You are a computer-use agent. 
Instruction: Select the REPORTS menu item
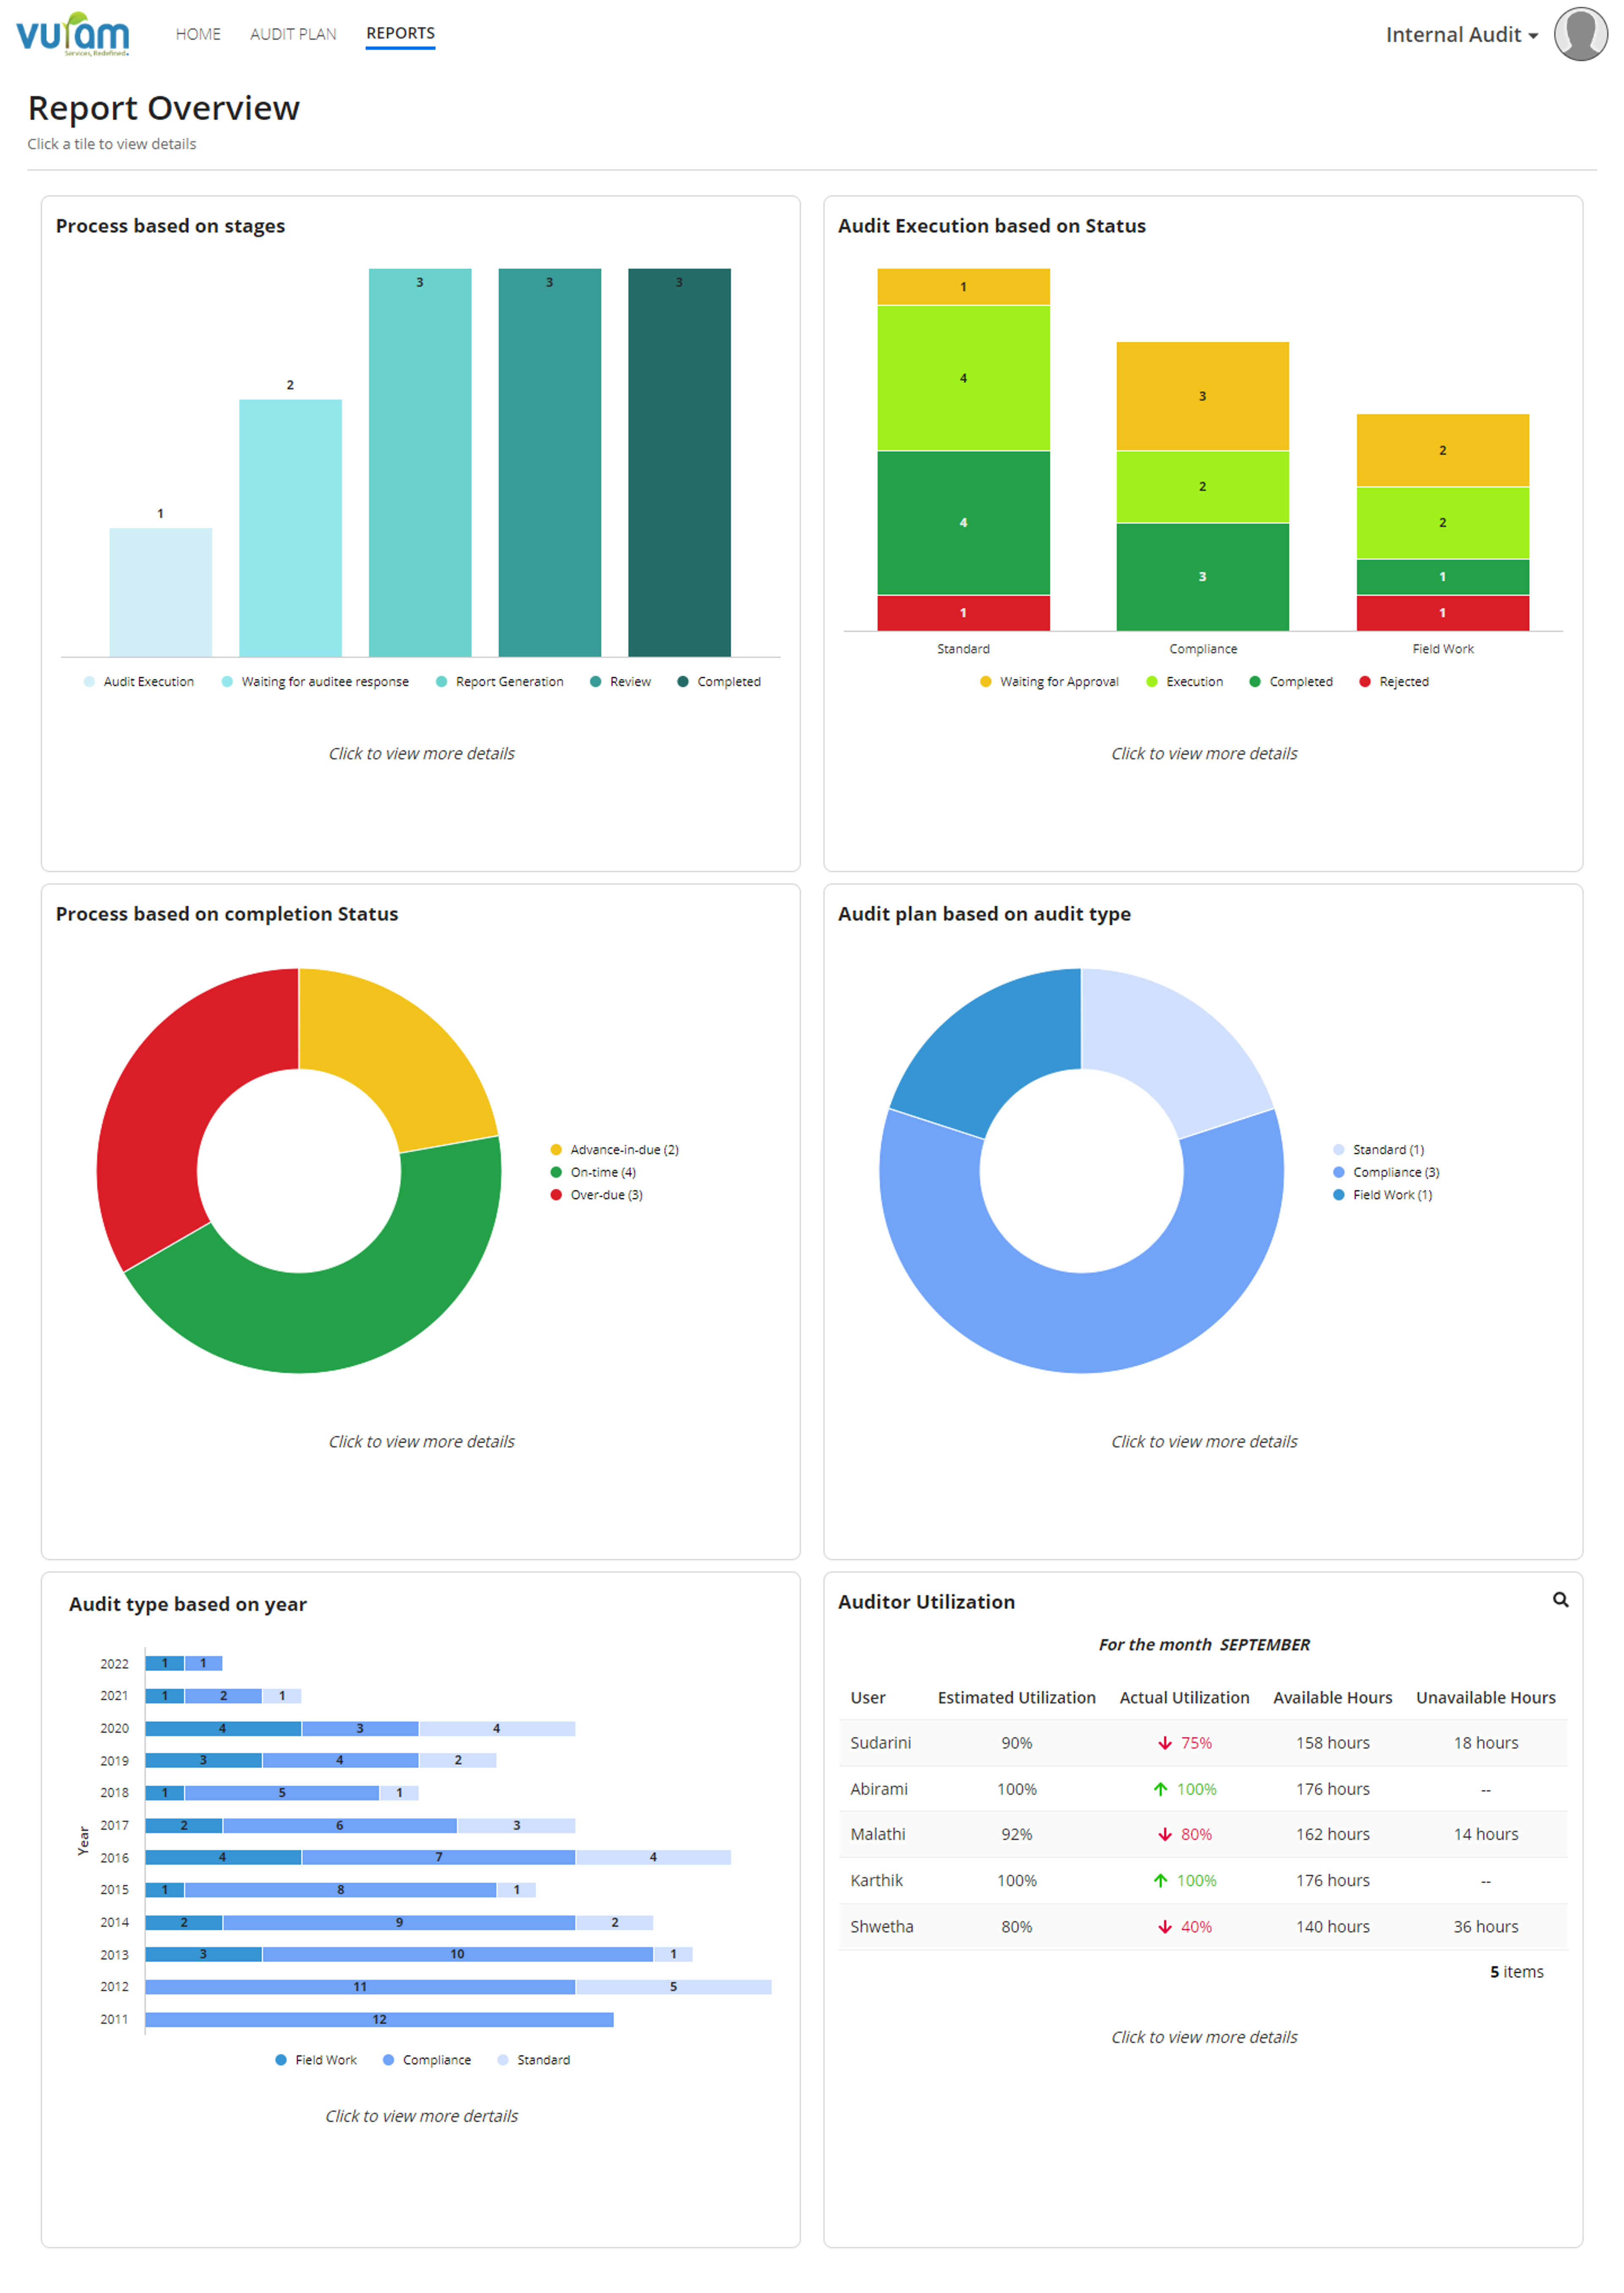click(x=400, y=33)
